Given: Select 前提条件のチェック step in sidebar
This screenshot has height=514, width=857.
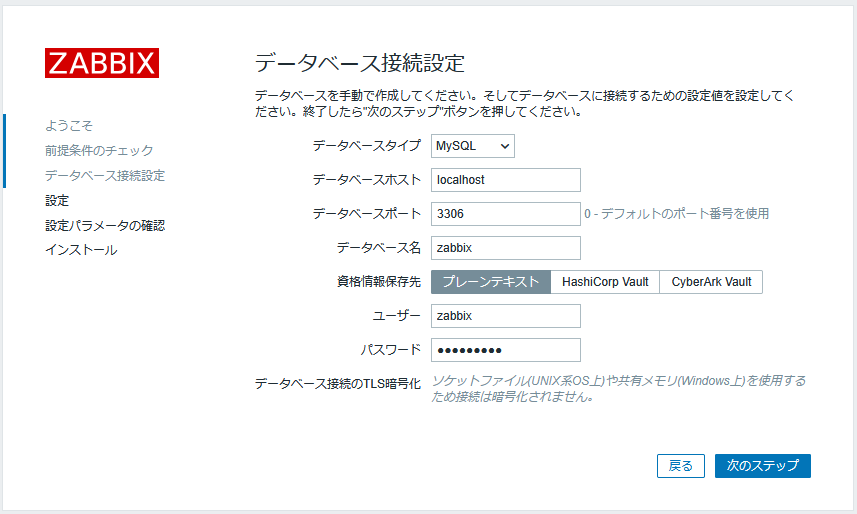Looking at the screenshot, I should coord(99,150).
